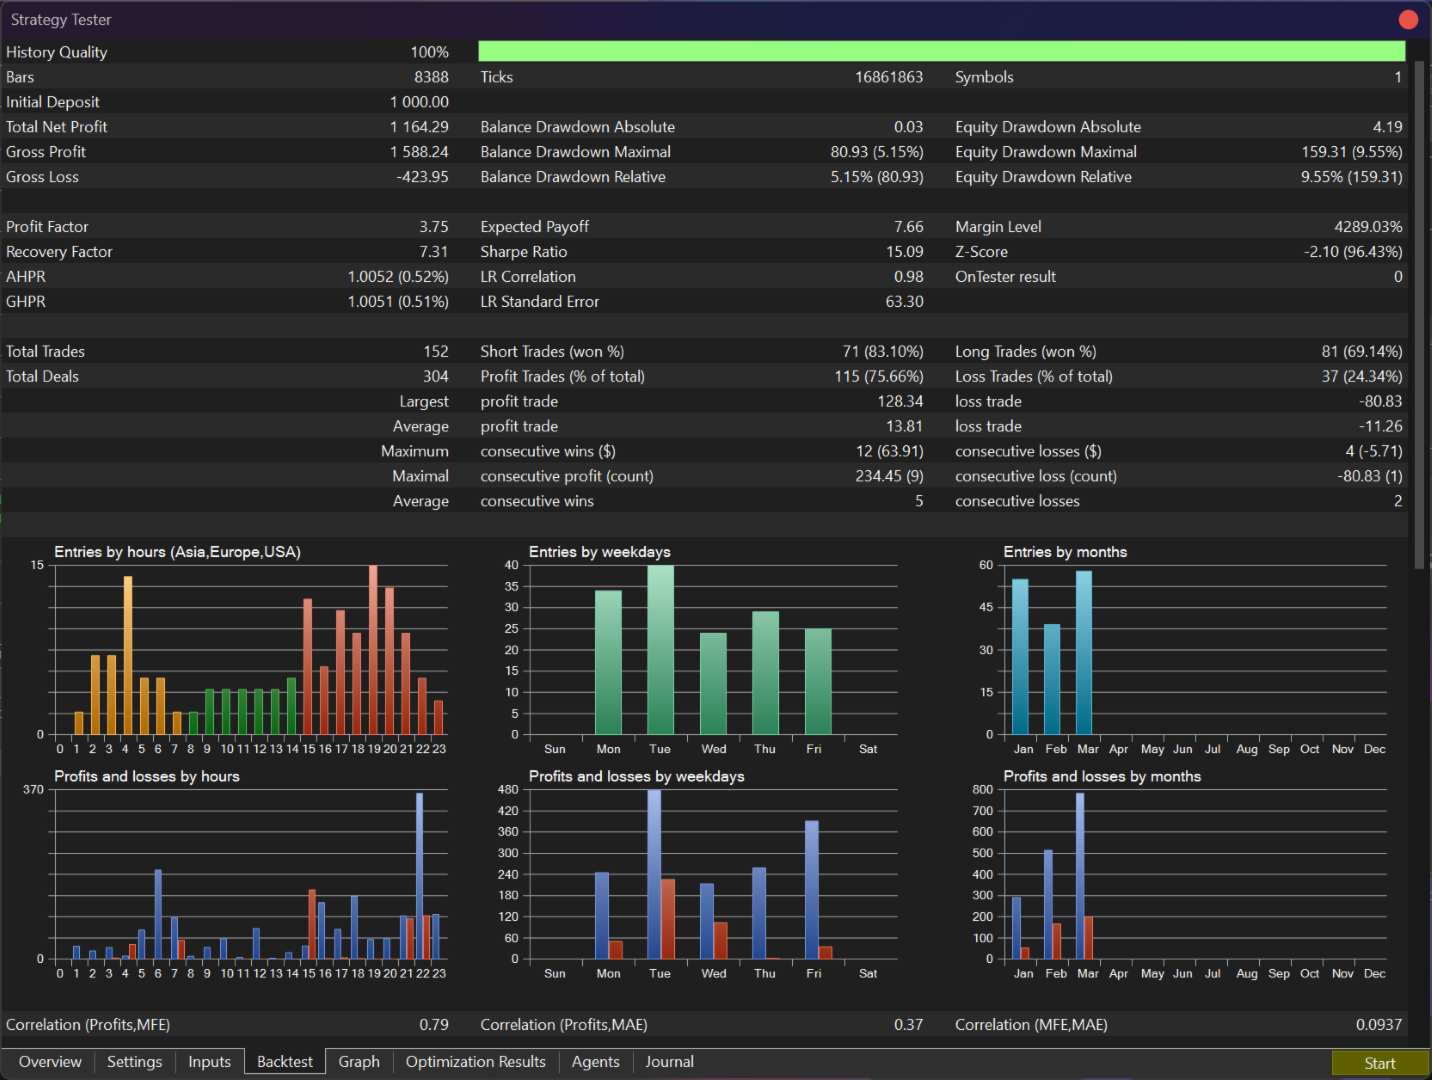Select the Profit Factor row label
The image size is (1432, 1080).
coord(47,227)
